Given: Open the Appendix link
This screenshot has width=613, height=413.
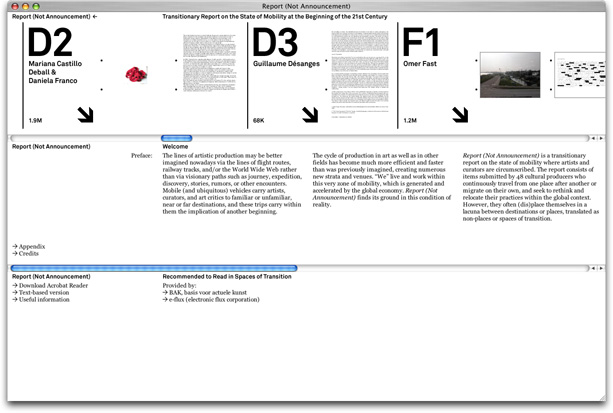Looking at the screenshot, I should (30, 246).
